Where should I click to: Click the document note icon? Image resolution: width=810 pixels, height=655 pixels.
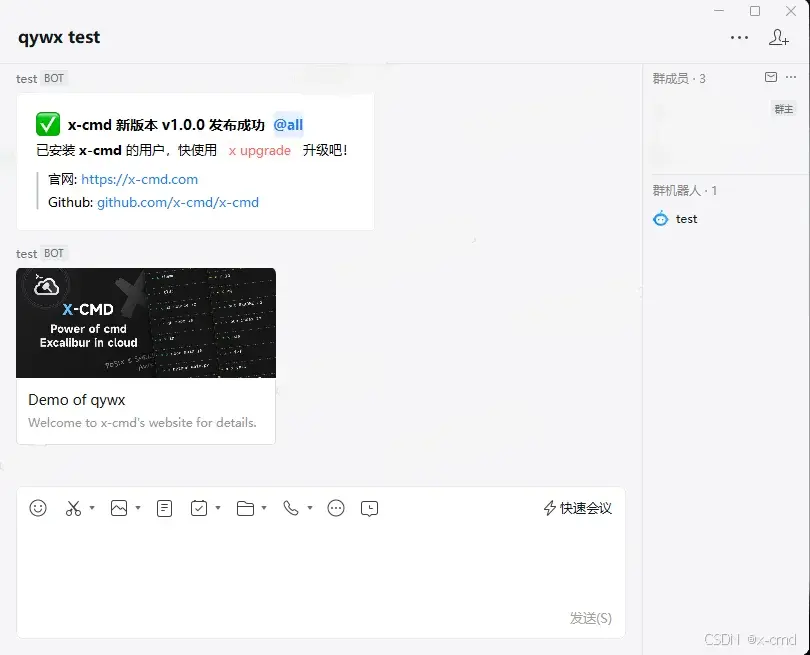(164, 508)
